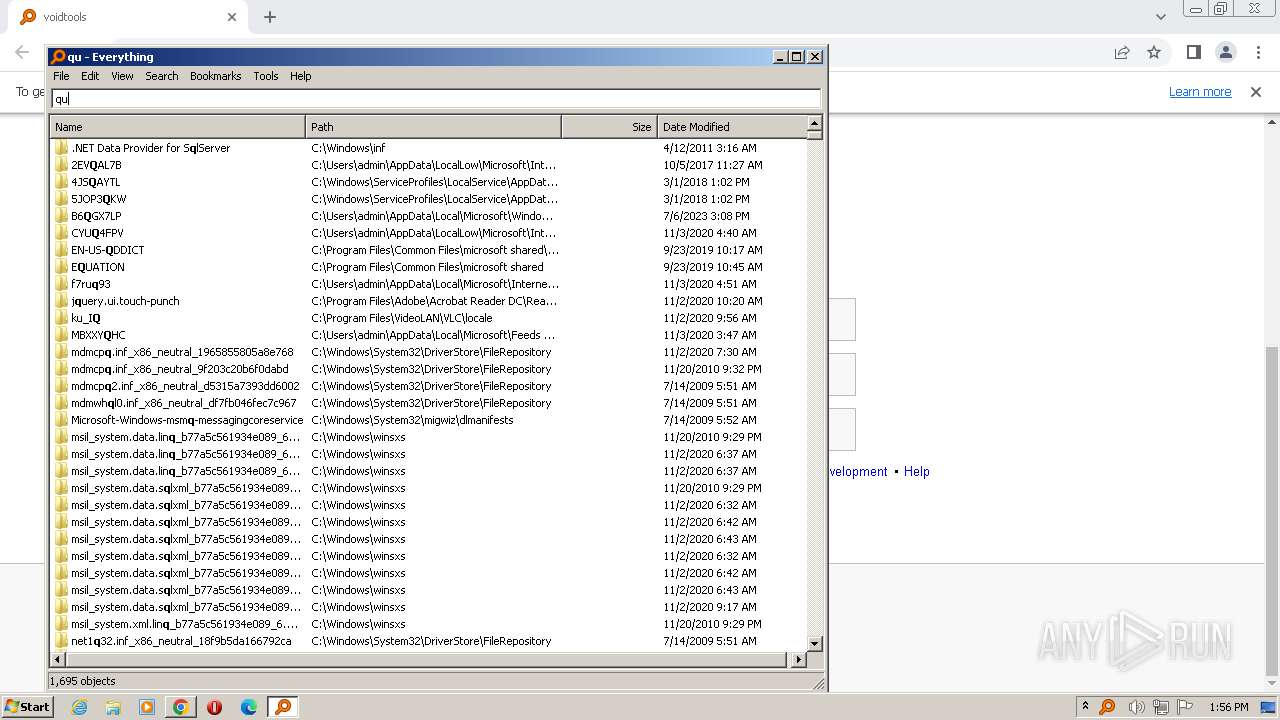Screen dimensions: 1280x720
Task: Select mdmwhql0.inf_x86_neutral_df7fb046fec7c967 entry
Action: [184, 403]
